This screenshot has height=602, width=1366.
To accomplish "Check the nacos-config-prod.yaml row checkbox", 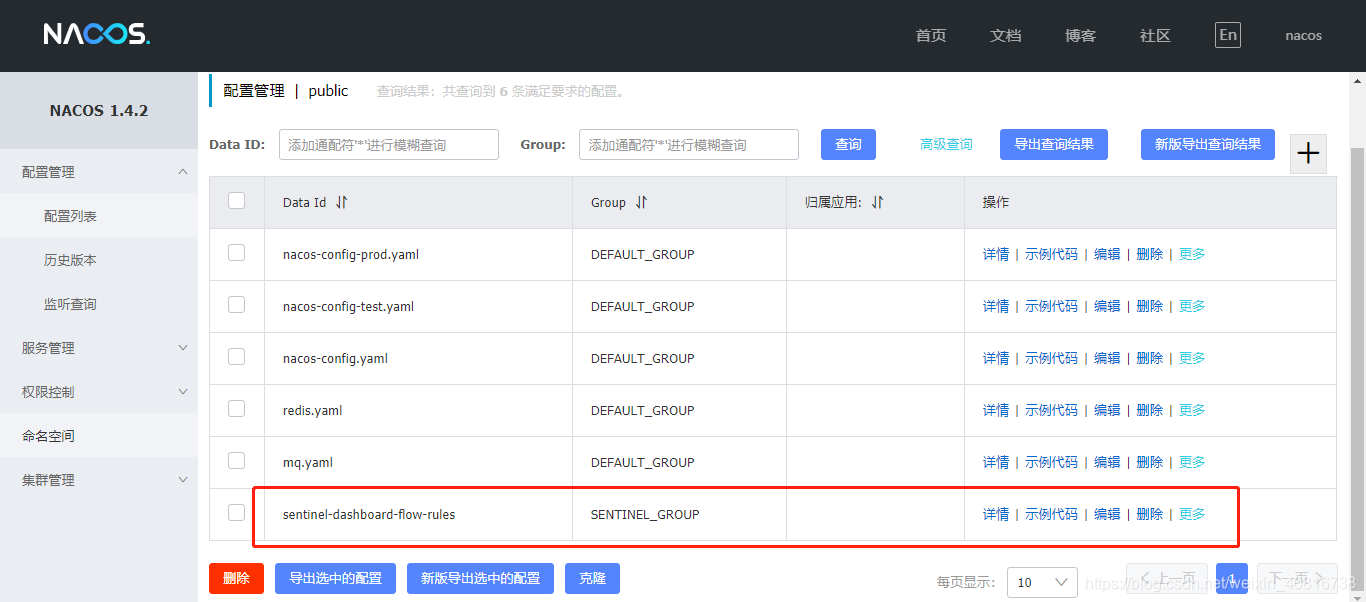I will pyautogui.click(x=236, y=253).
